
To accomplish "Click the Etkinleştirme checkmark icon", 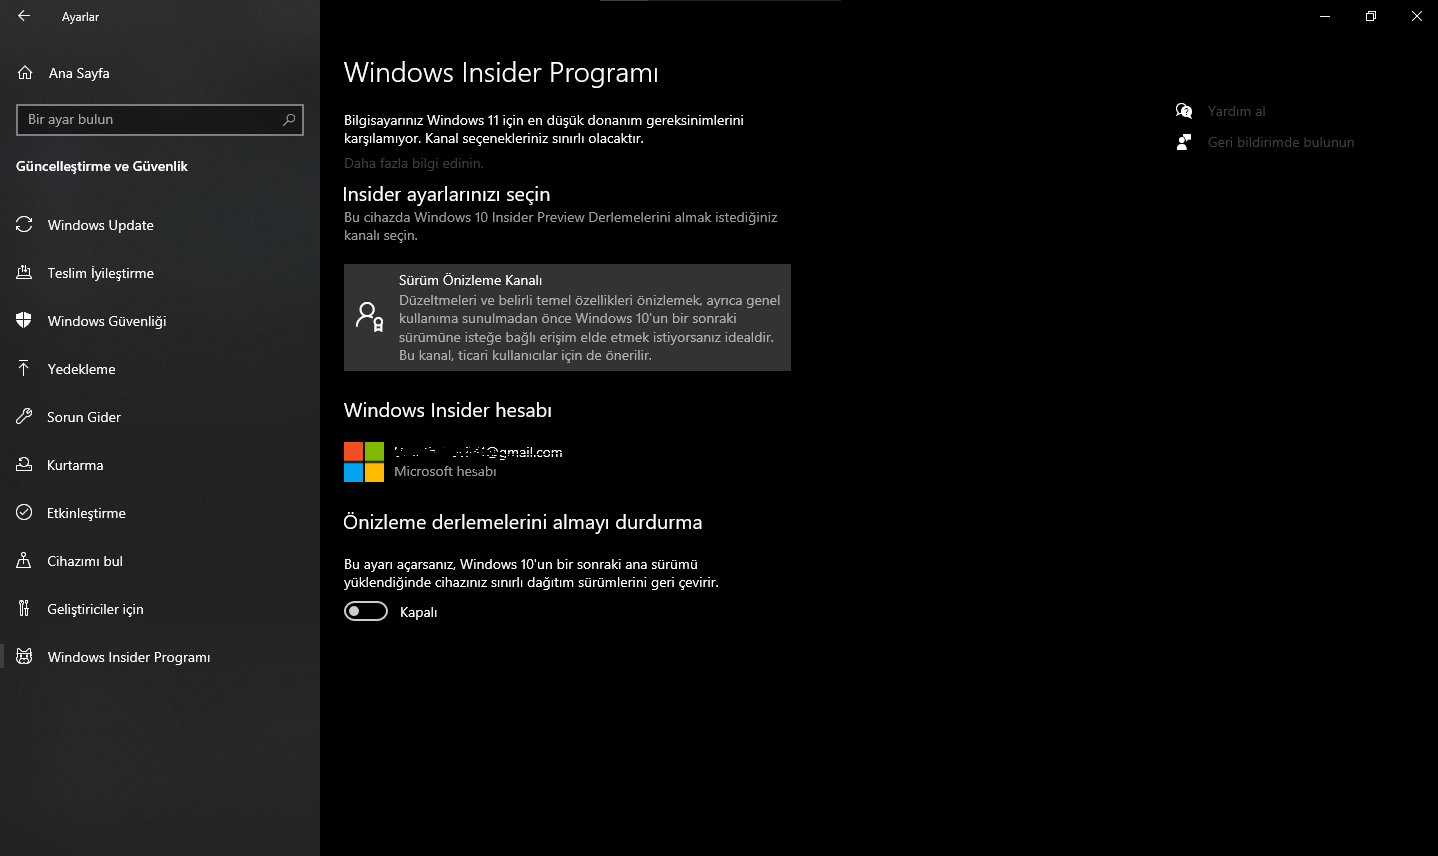I will click(x=24, y=513).
